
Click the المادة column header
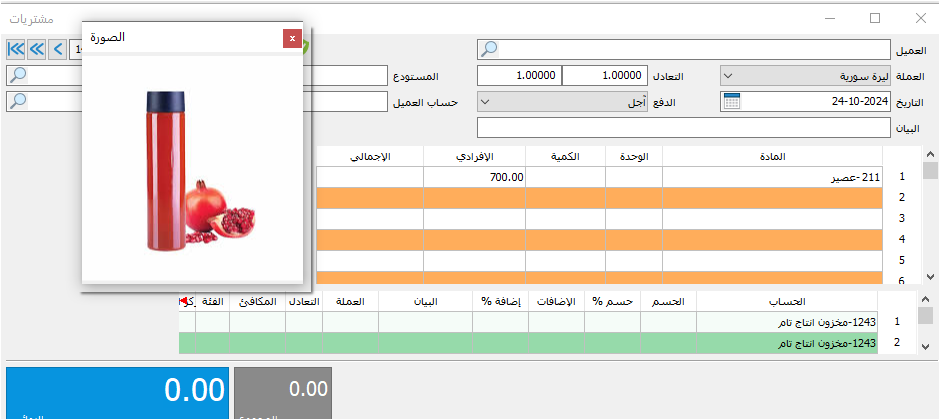pos(773,156)
